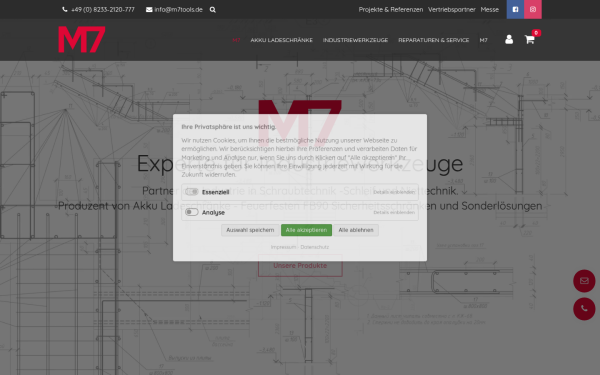Open the first M7 menu item
The width and height of the screenshot is (600, 375).
[236, 40]
